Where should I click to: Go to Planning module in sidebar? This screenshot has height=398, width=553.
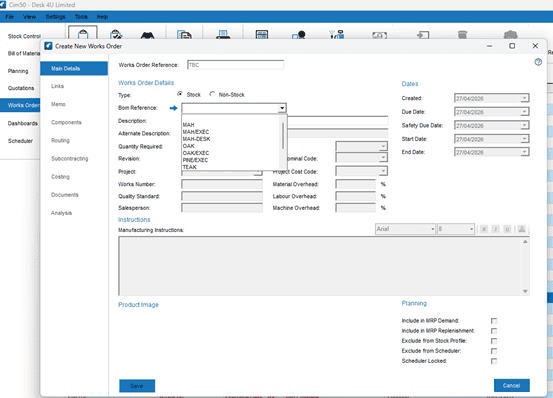(x=18, y=71)
